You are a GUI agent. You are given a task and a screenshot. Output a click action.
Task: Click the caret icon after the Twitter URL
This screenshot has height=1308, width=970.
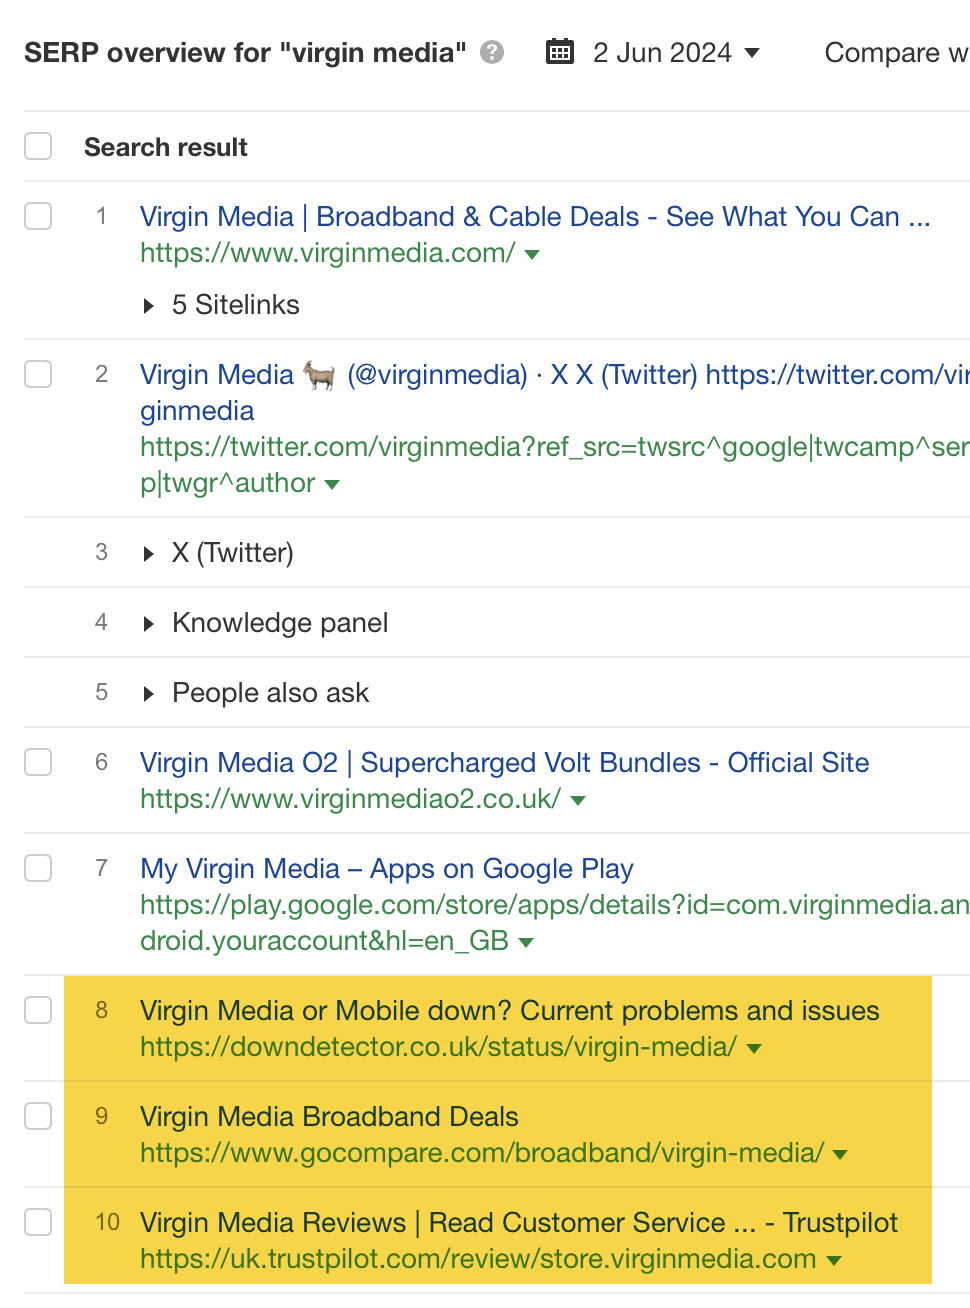(332, 485)
